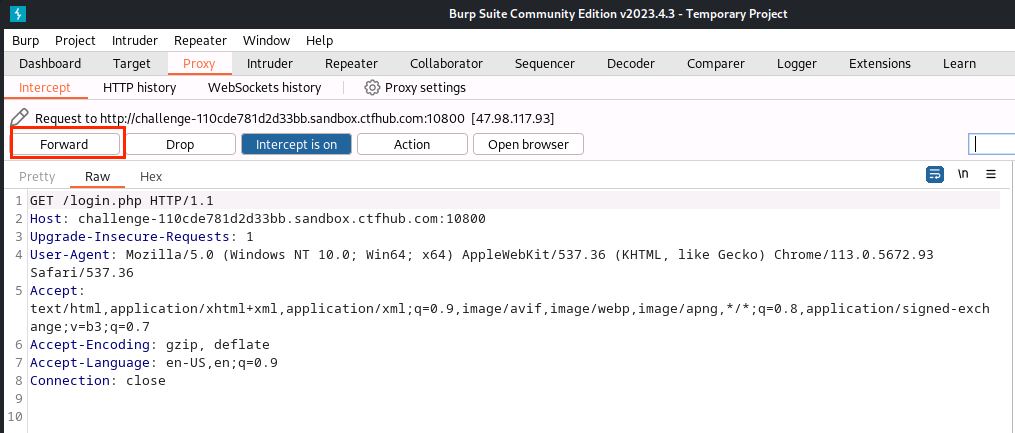This screenshot has height=433, width=1015.
Task: Select the Intercept sub-tab
Action: pos(45,87)
